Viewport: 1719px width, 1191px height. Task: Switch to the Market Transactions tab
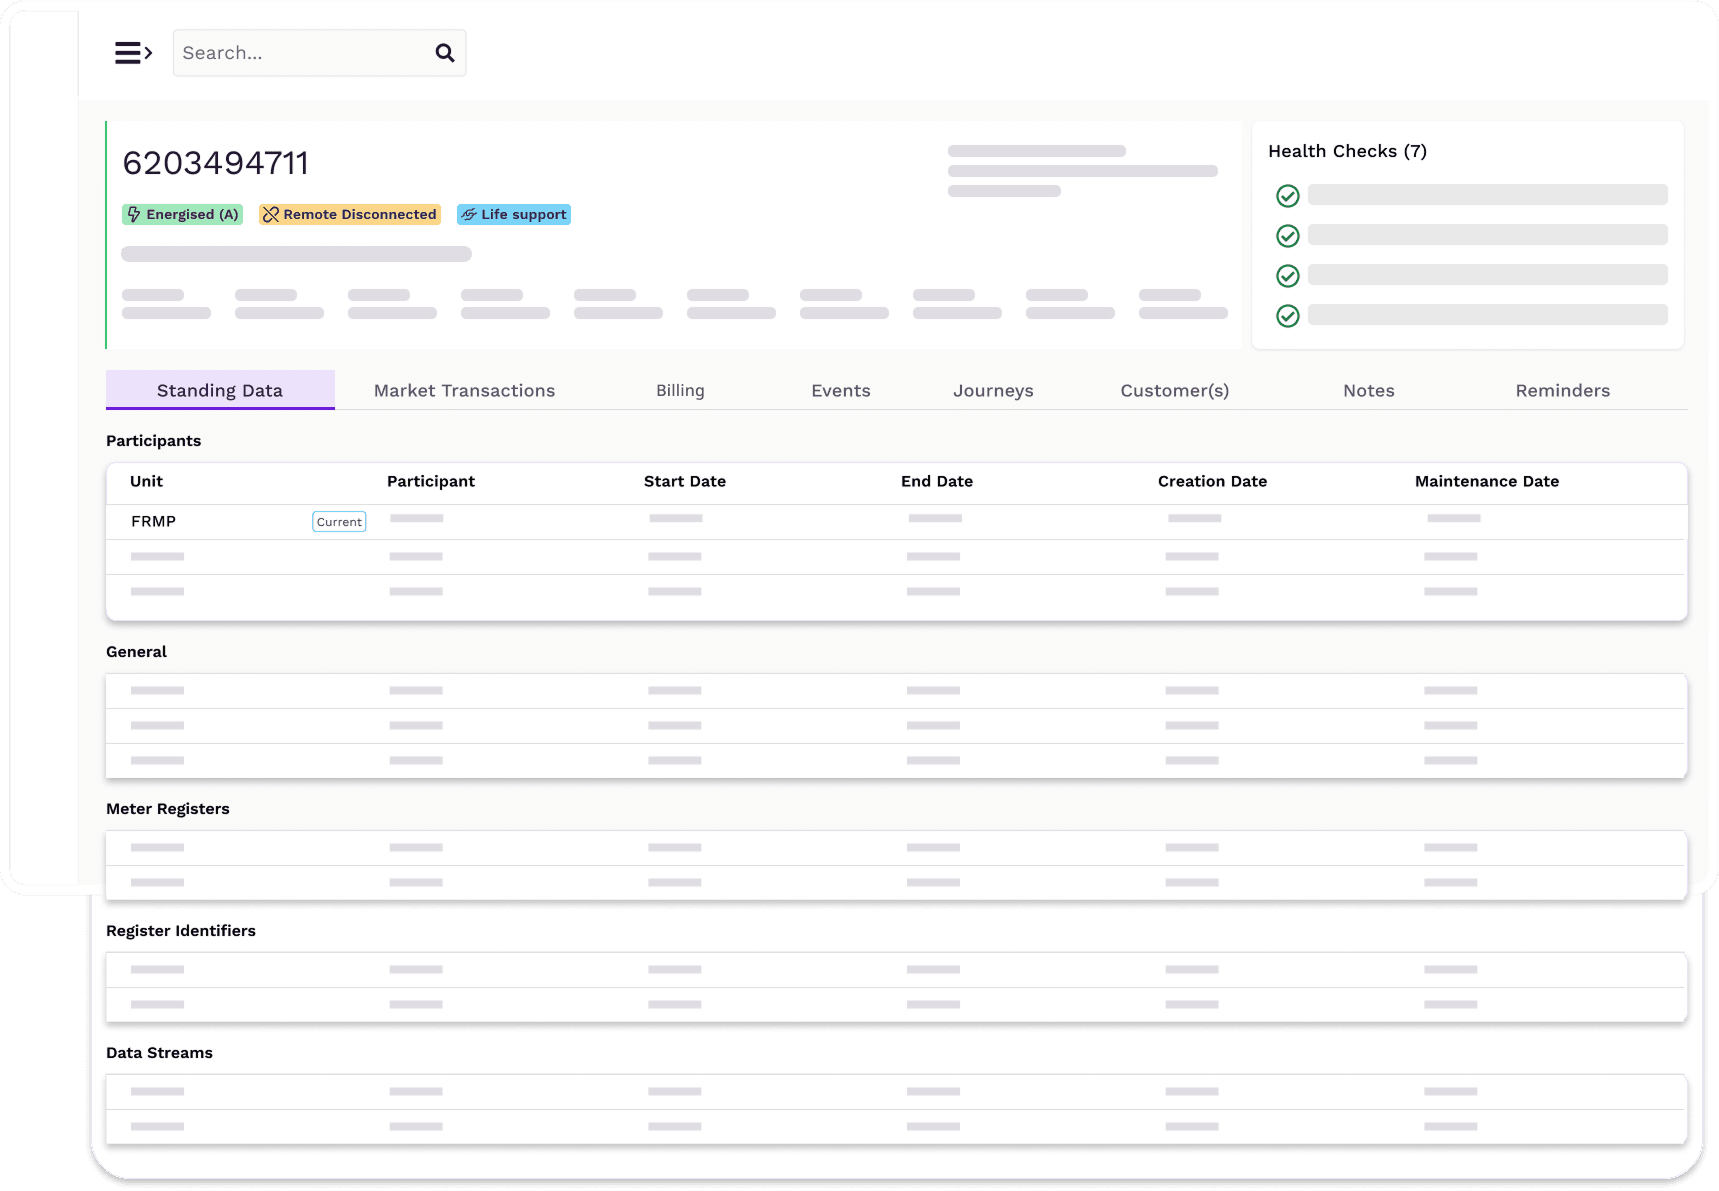click(464, 390)
